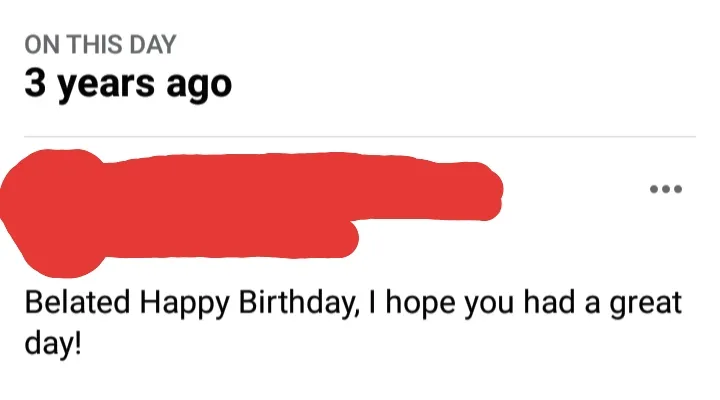Click the word "years" in the heading

click(x=108, y=86)
